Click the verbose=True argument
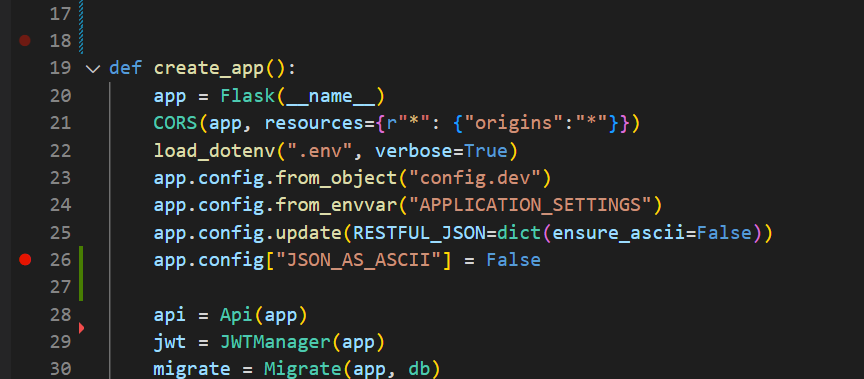Screen dimensions: 864x379 [x=441, y=151]
